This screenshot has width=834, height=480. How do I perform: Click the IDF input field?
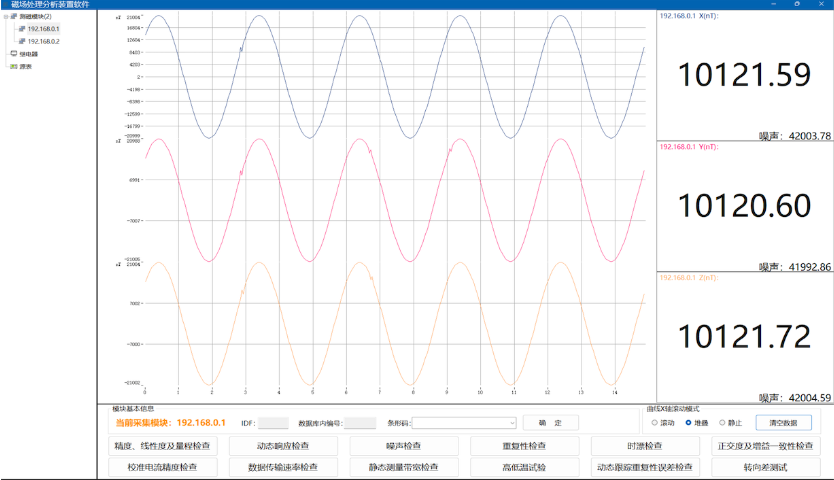pos(273,423)
